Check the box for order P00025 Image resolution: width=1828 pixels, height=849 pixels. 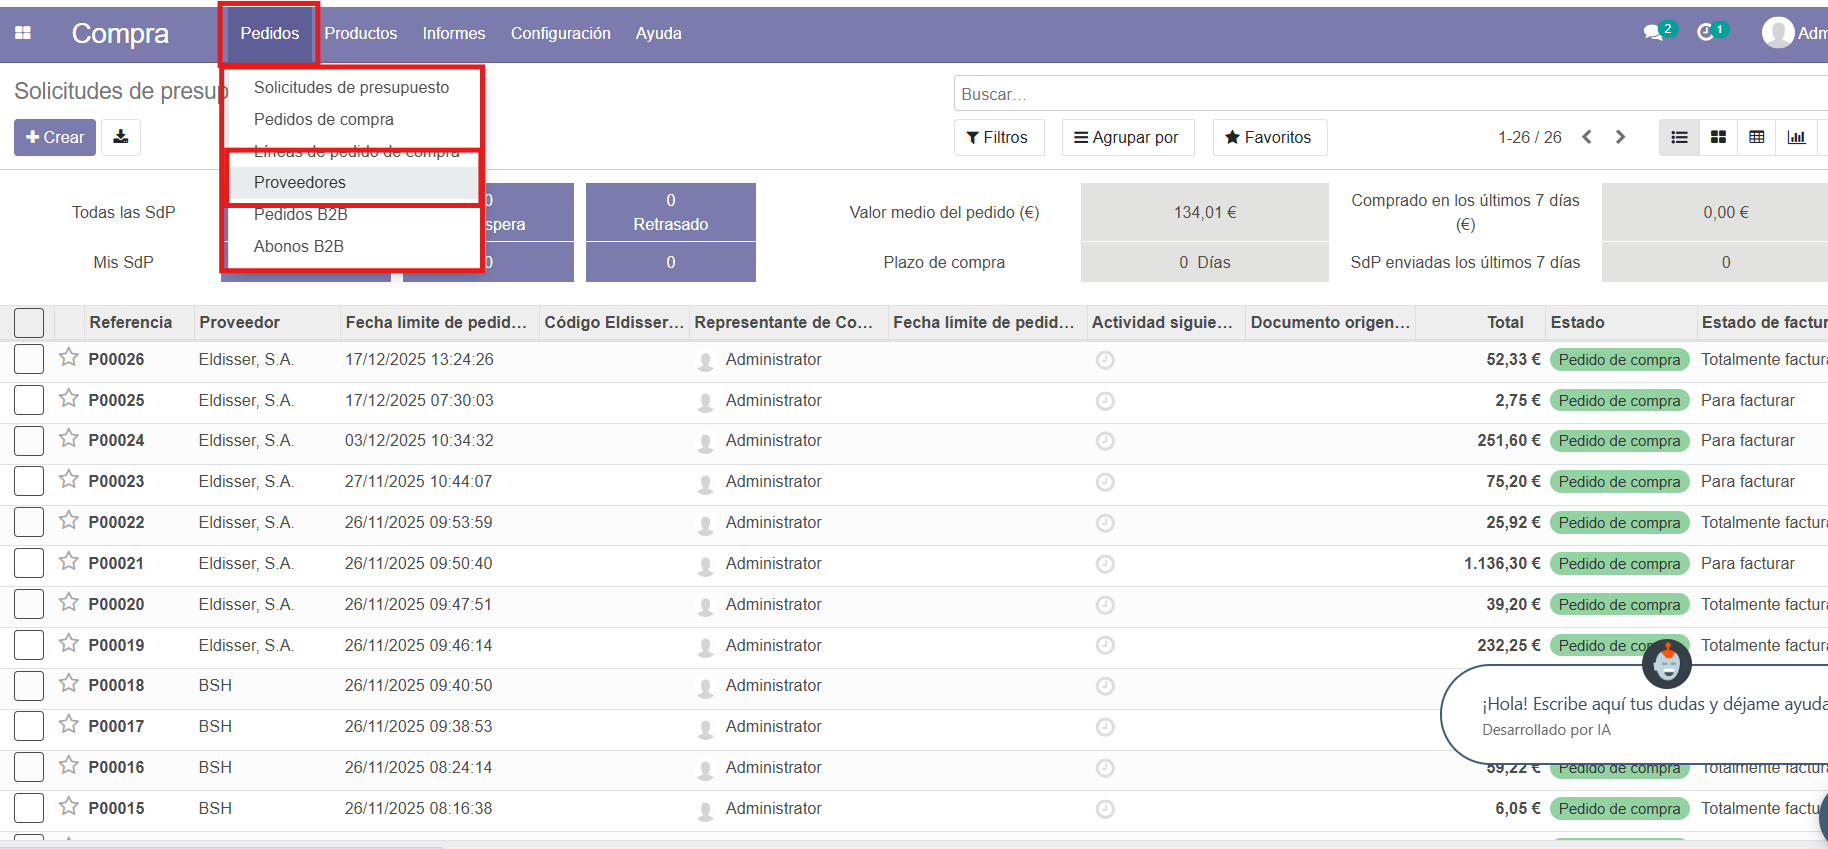point(29,400)
